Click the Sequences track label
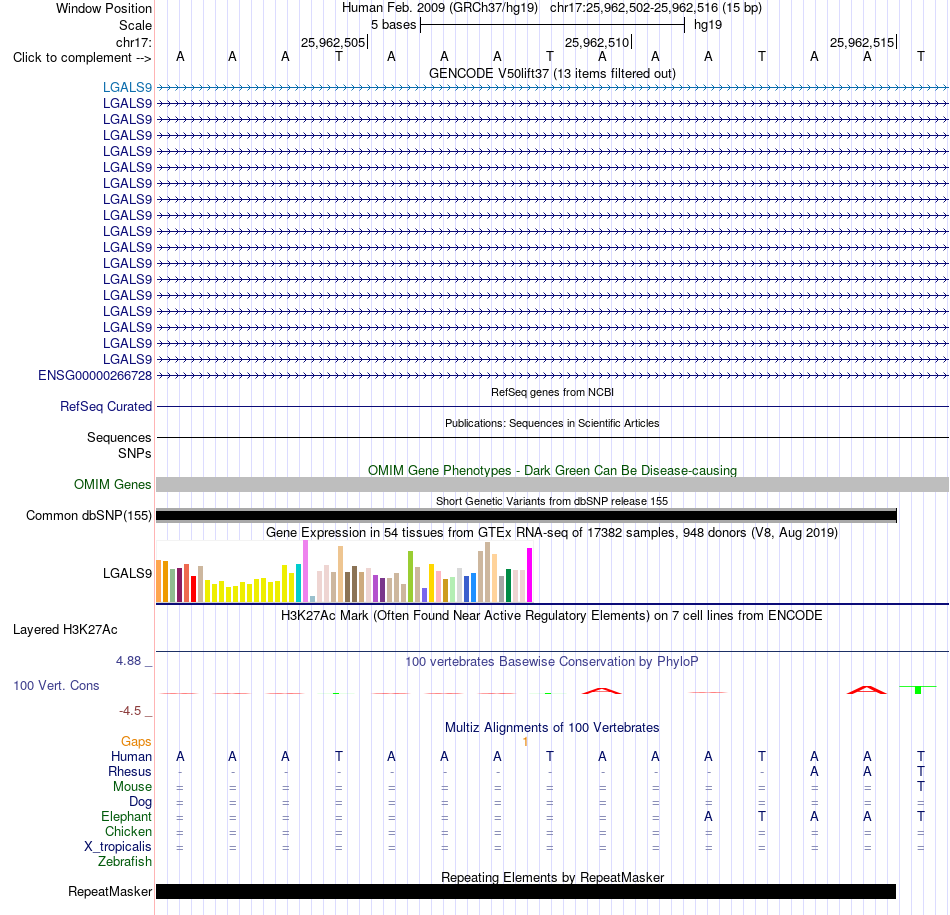Viewport: 950px width, 915px height. coord(119,438)
